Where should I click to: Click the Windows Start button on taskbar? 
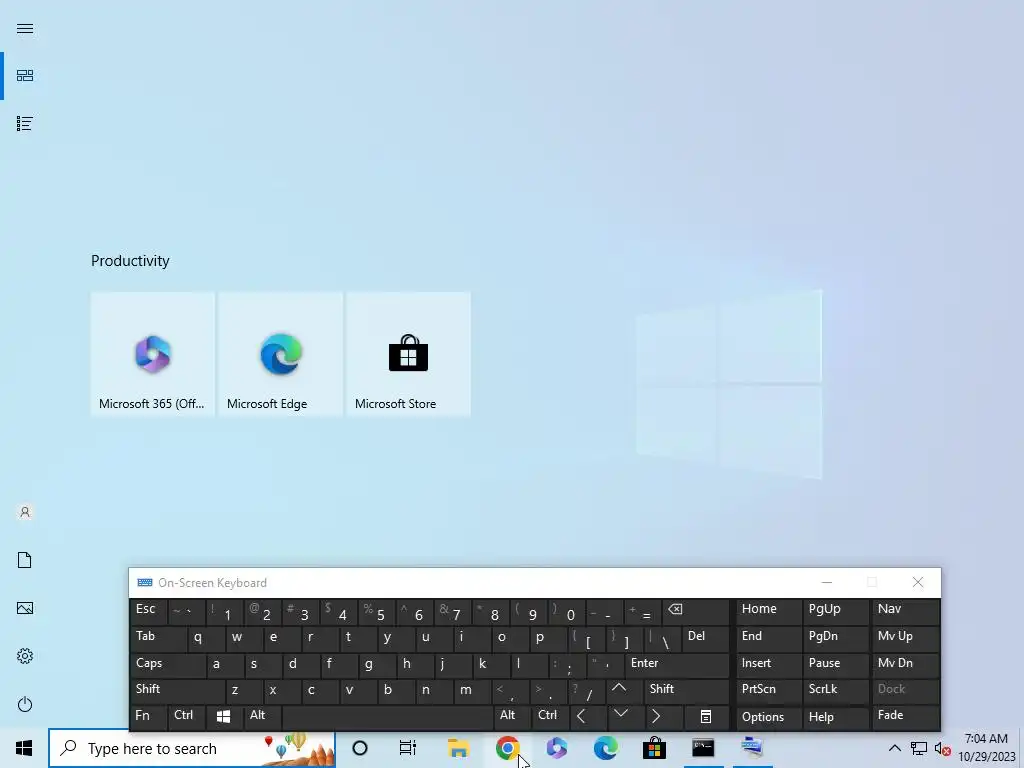click(x=24, y=748)
